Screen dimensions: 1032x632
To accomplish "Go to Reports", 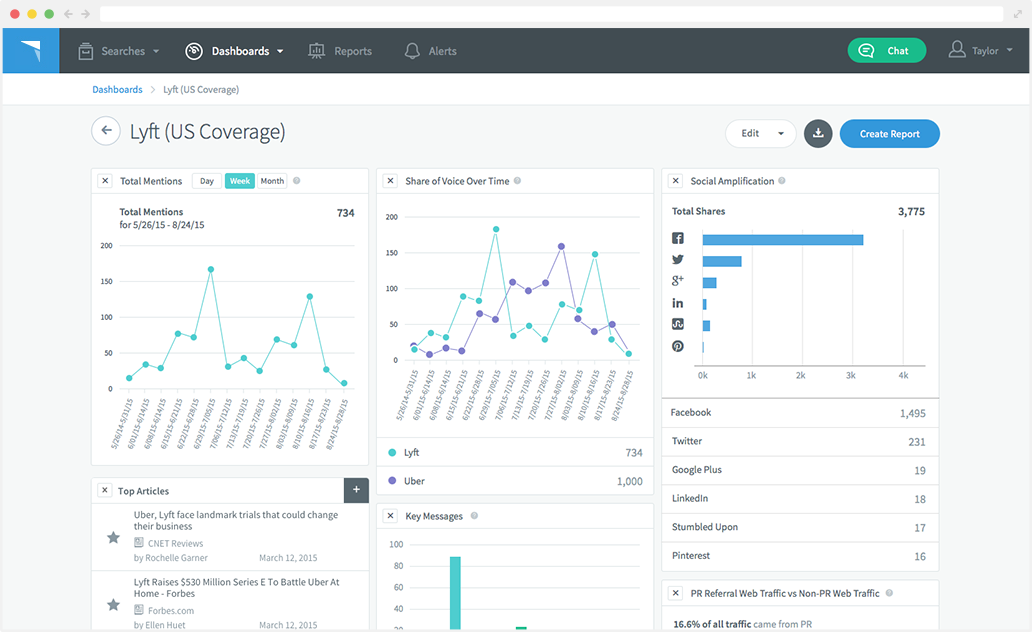I will [340, 51].
